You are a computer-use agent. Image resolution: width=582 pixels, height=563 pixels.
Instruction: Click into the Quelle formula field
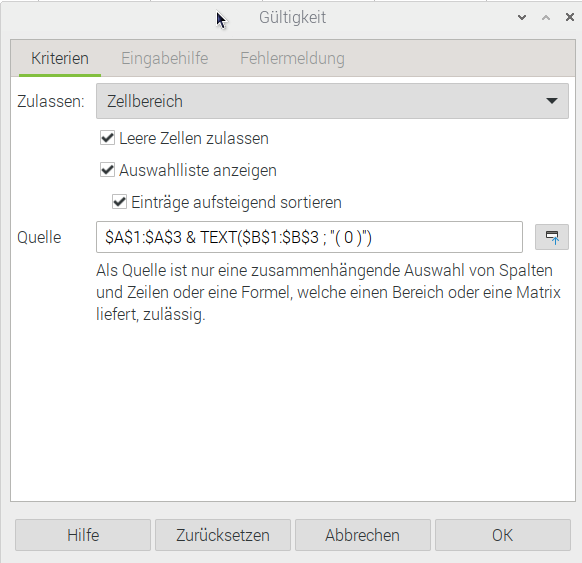309,237
